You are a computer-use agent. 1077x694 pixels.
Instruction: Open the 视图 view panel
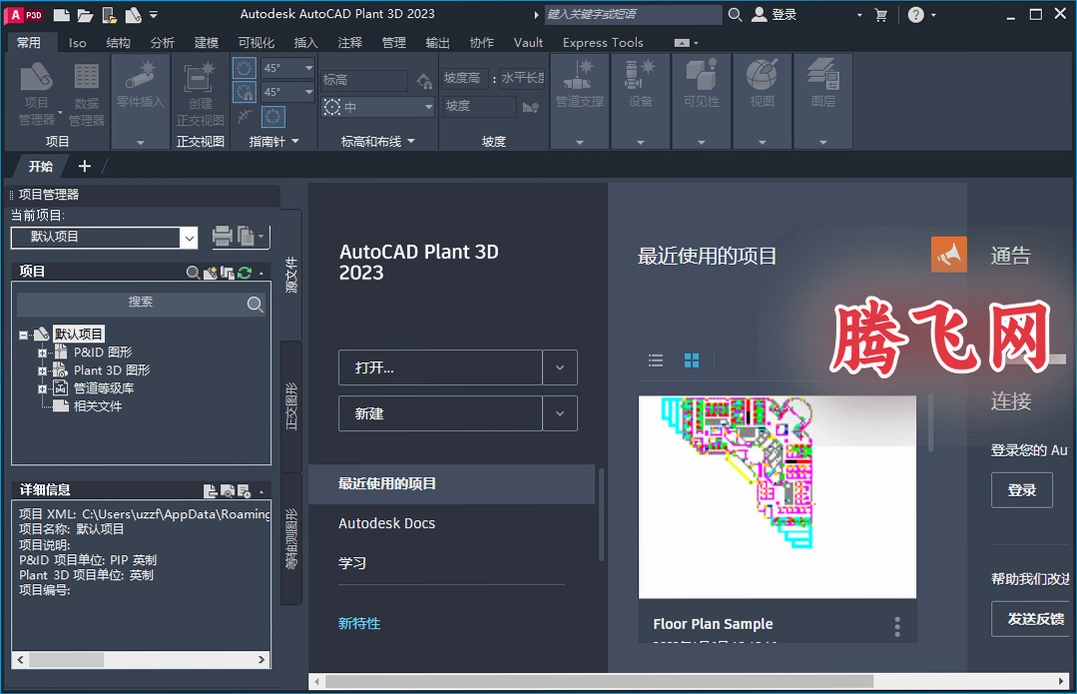[762, 102]
